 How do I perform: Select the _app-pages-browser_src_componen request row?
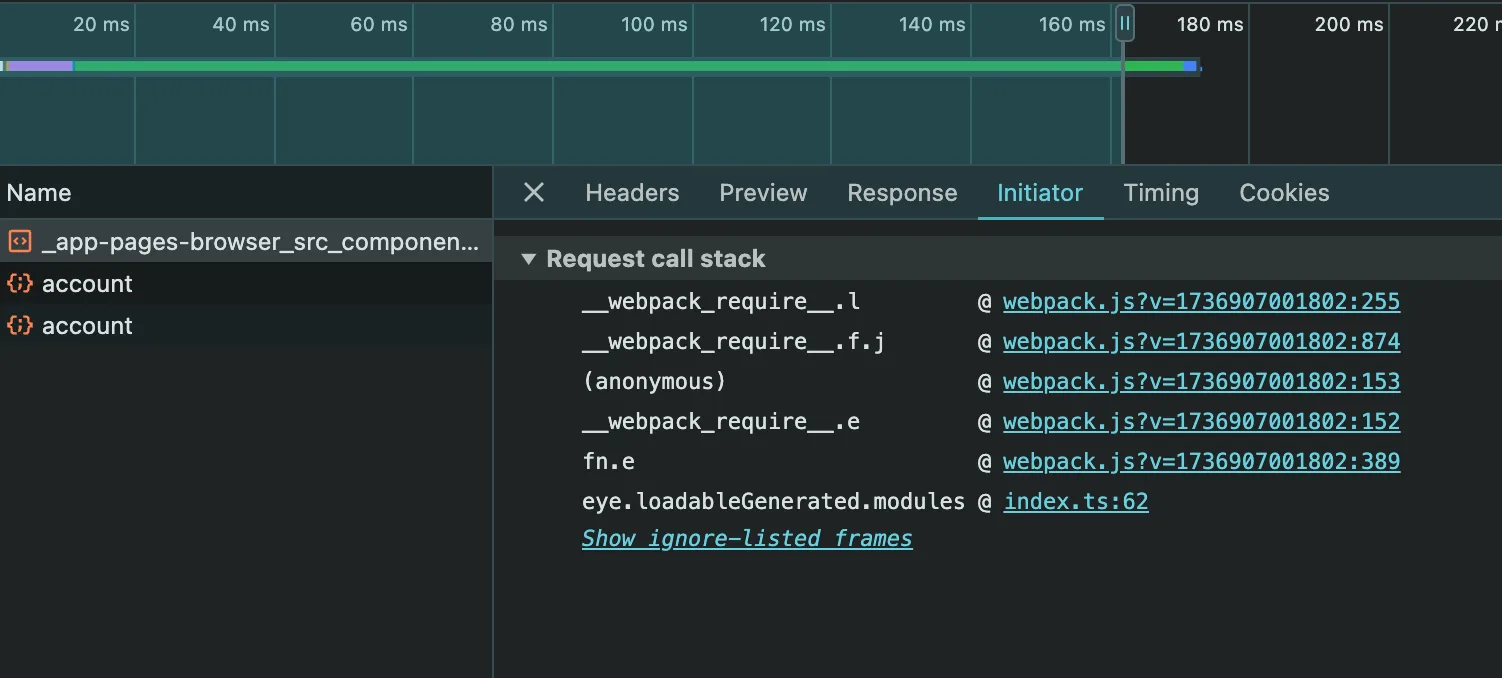[246, 241]
